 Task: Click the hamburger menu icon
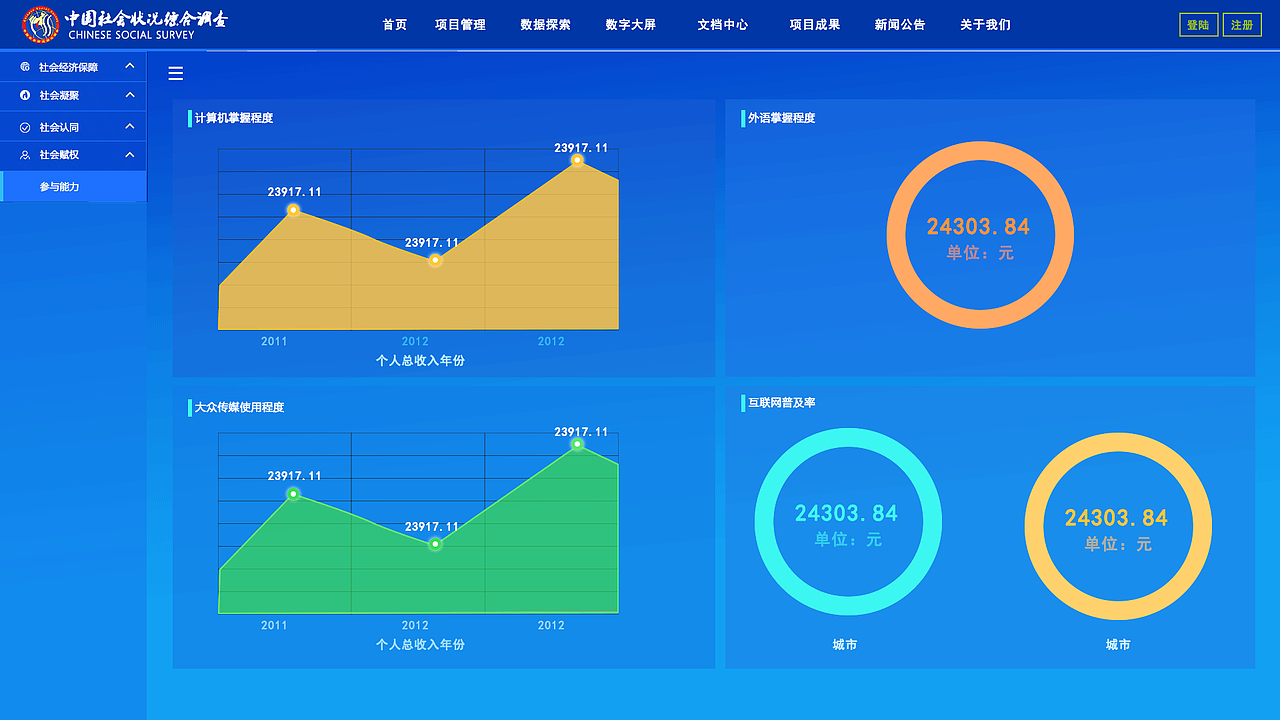point(175,73)
